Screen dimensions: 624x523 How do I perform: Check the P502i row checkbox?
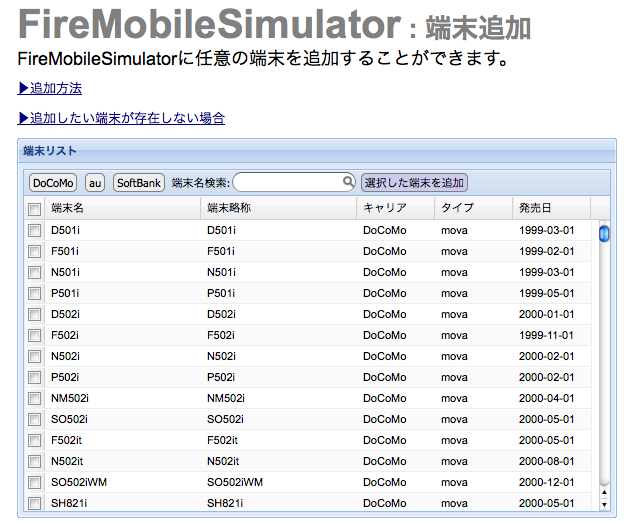35,377
